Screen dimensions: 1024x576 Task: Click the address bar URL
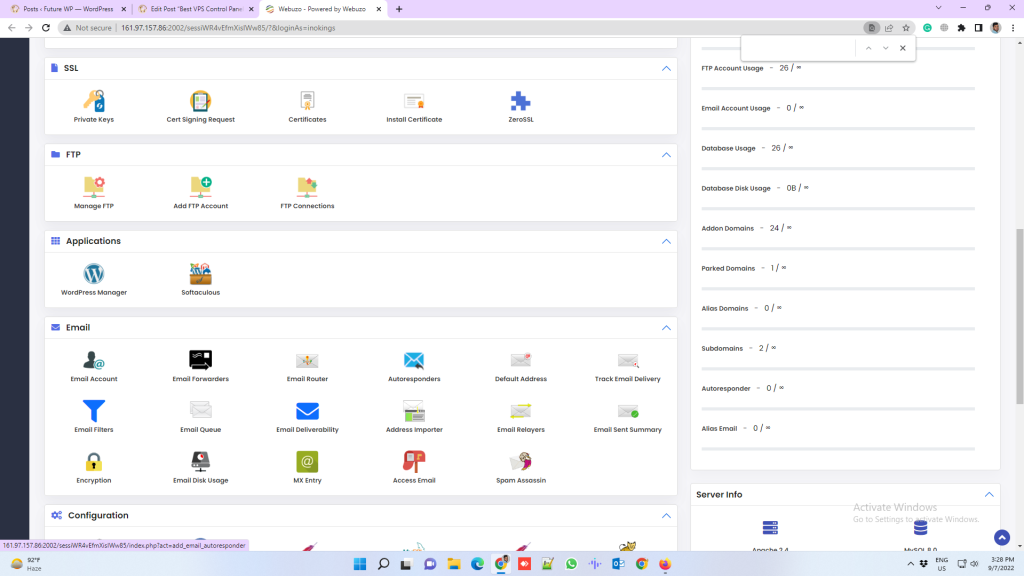click(x=228, y=28)
